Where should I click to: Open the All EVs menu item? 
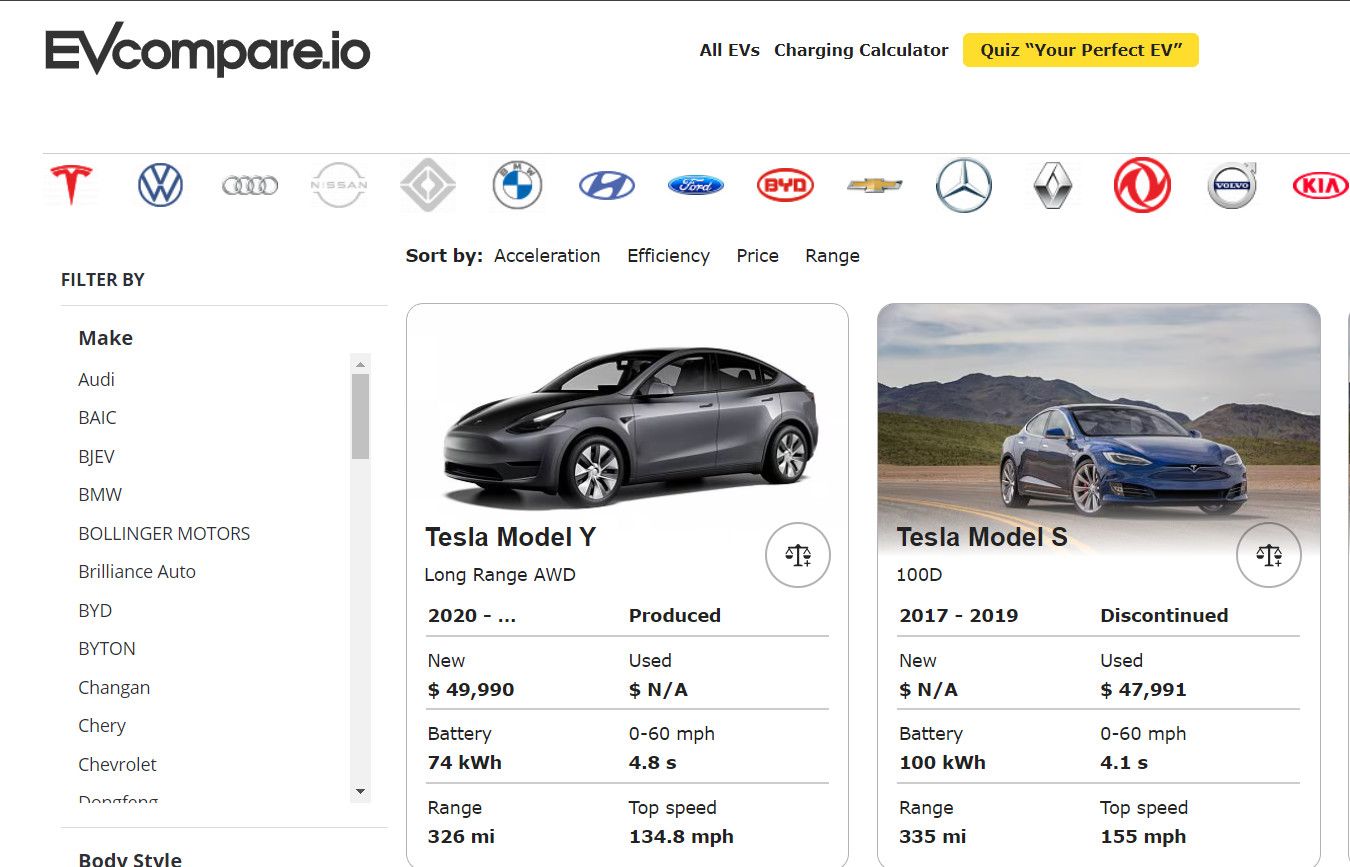[x=729, y=50]
